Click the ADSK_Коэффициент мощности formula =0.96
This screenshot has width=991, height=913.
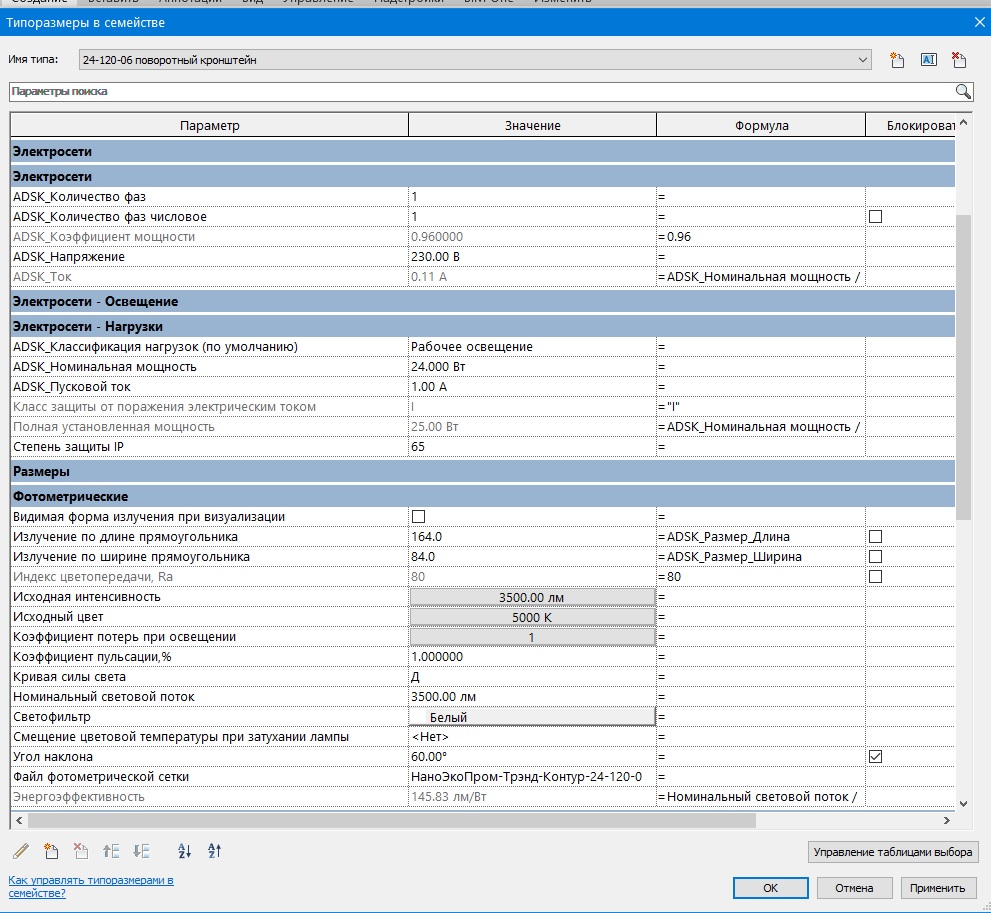(761, 236)
